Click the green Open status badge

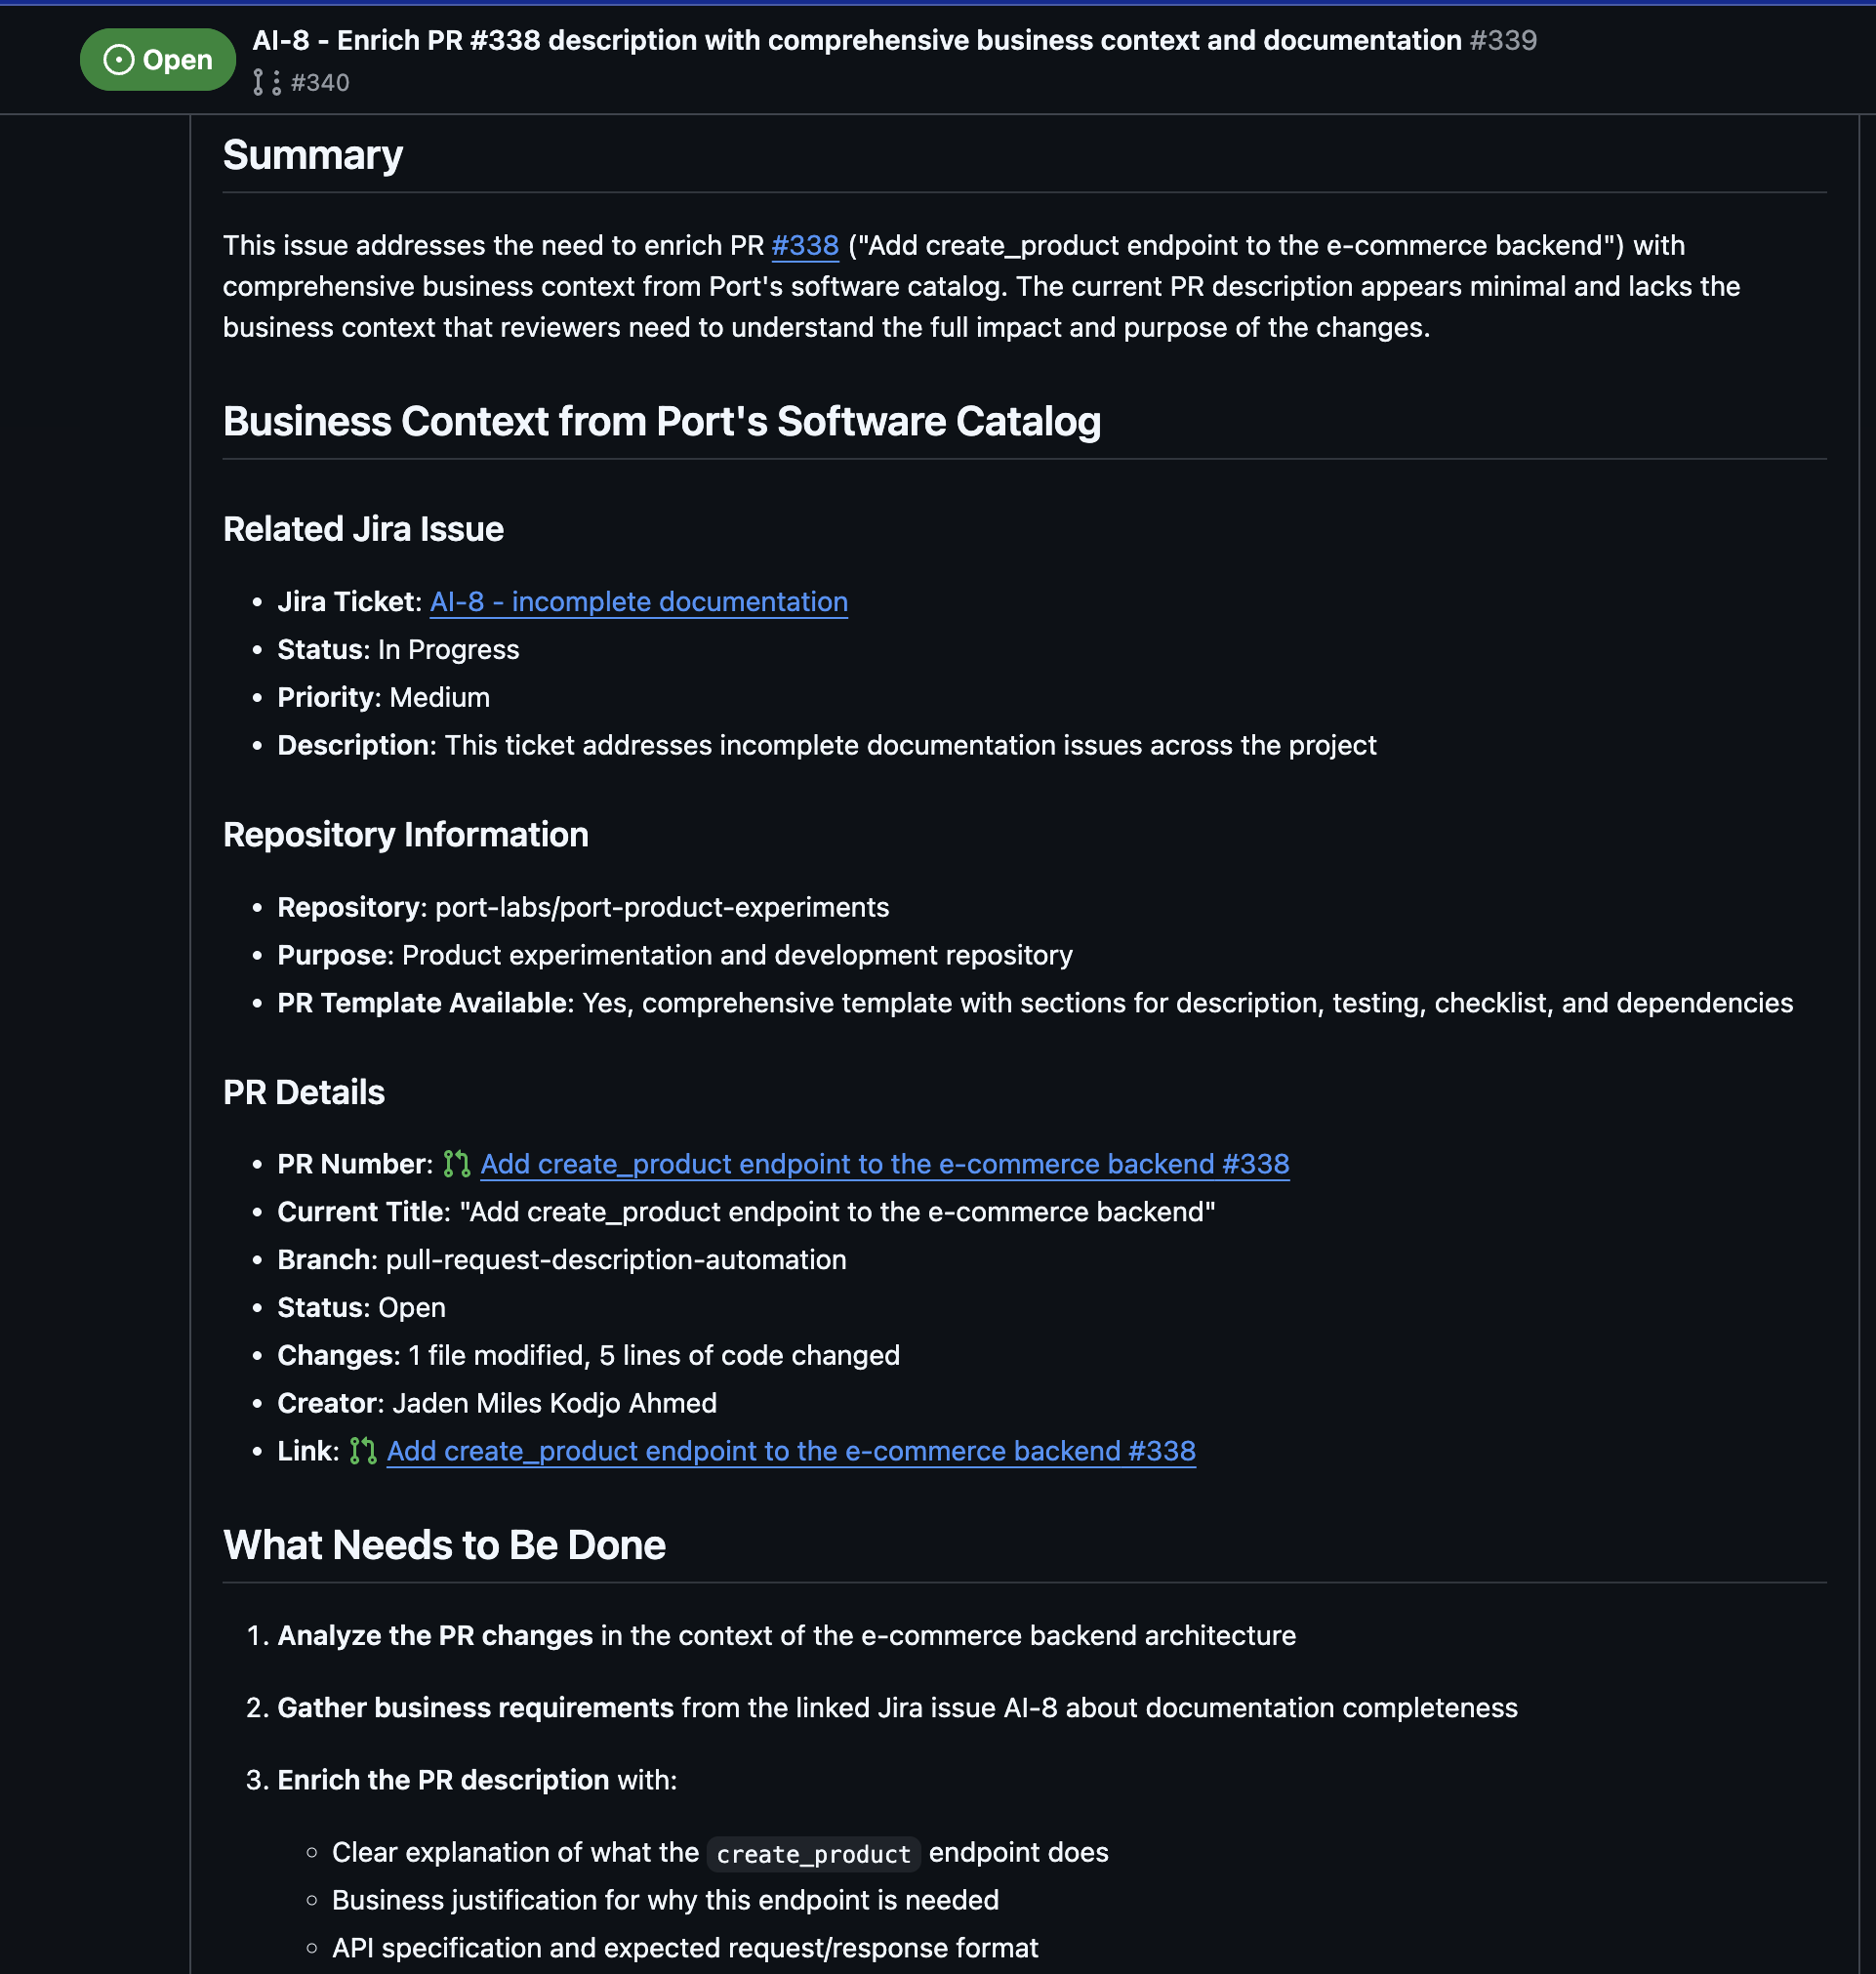(158, 60)
